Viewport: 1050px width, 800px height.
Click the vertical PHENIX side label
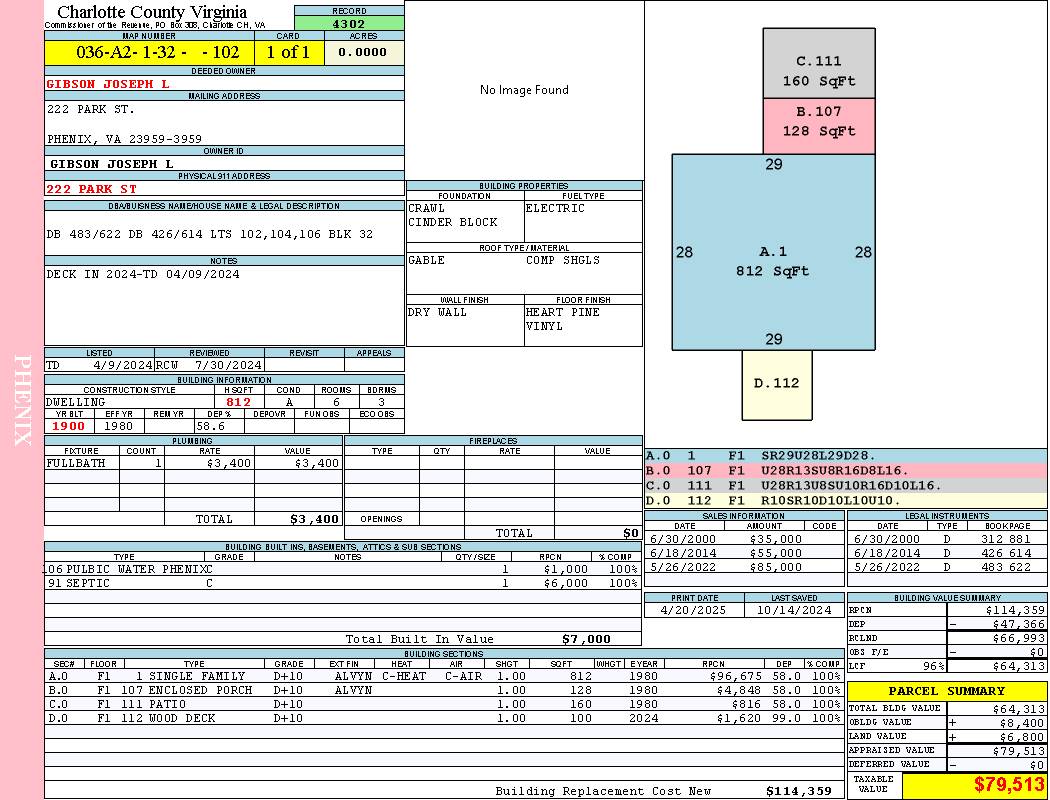23,400
